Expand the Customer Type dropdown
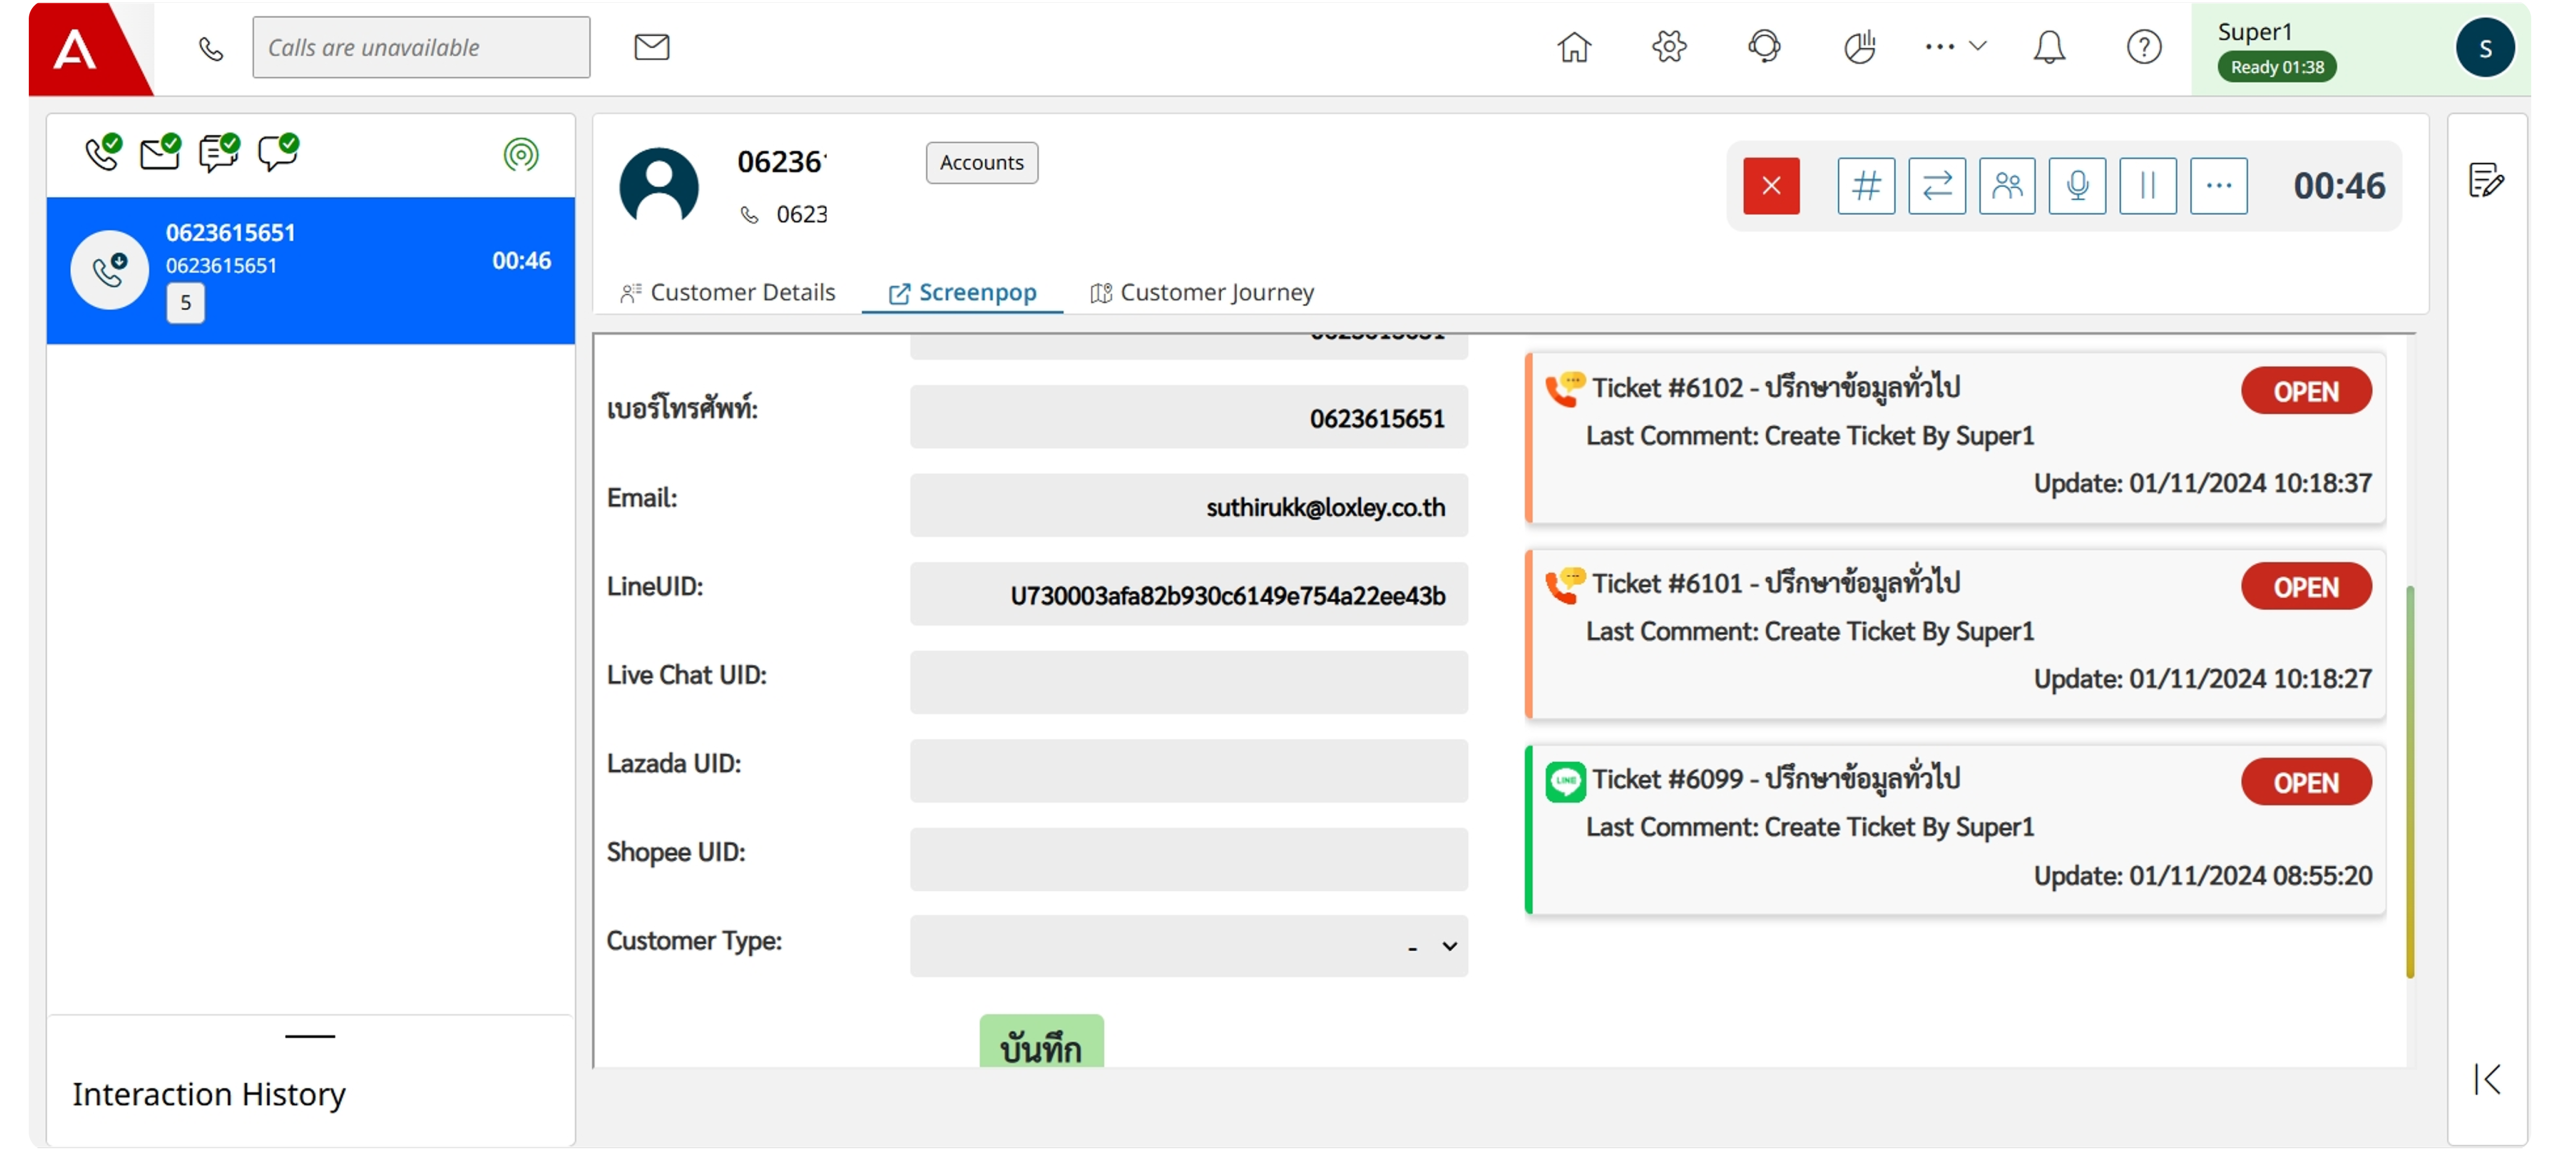This screenshot has height=1151, width=2560. 1188,946
